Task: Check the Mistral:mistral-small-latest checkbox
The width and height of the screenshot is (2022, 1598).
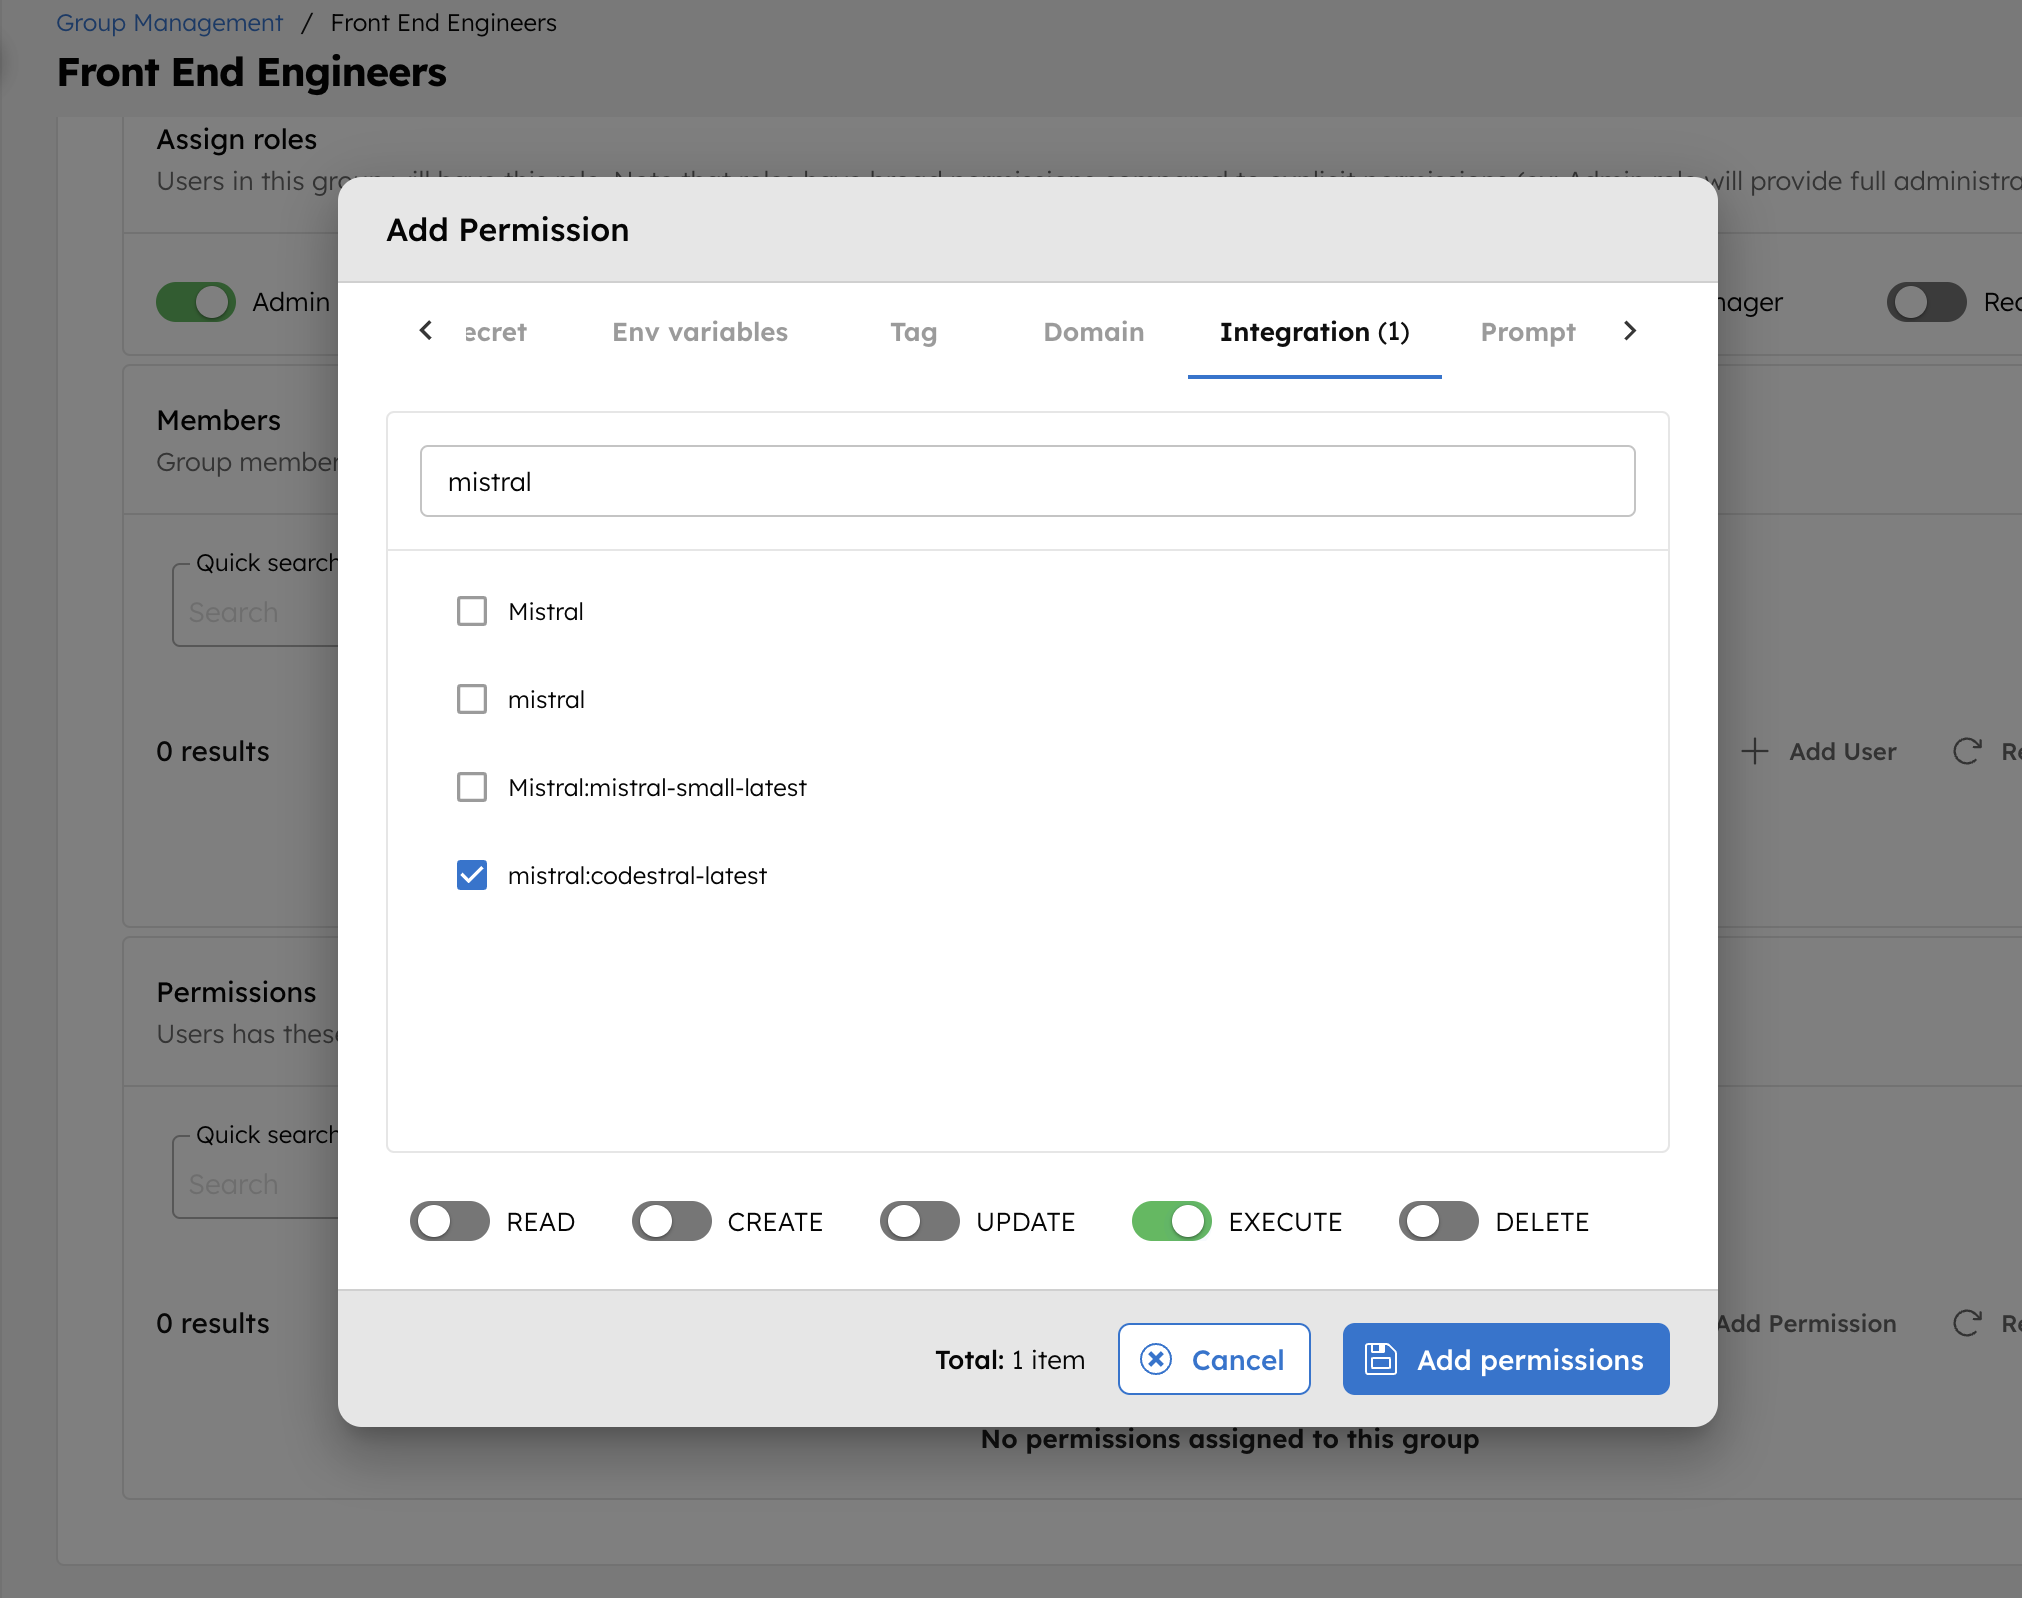Action: (472, 787)
